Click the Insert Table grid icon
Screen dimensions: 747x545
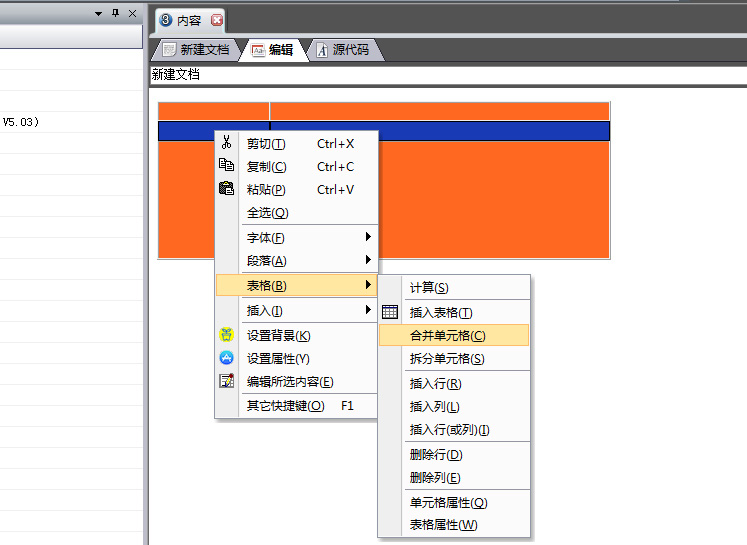390,312
